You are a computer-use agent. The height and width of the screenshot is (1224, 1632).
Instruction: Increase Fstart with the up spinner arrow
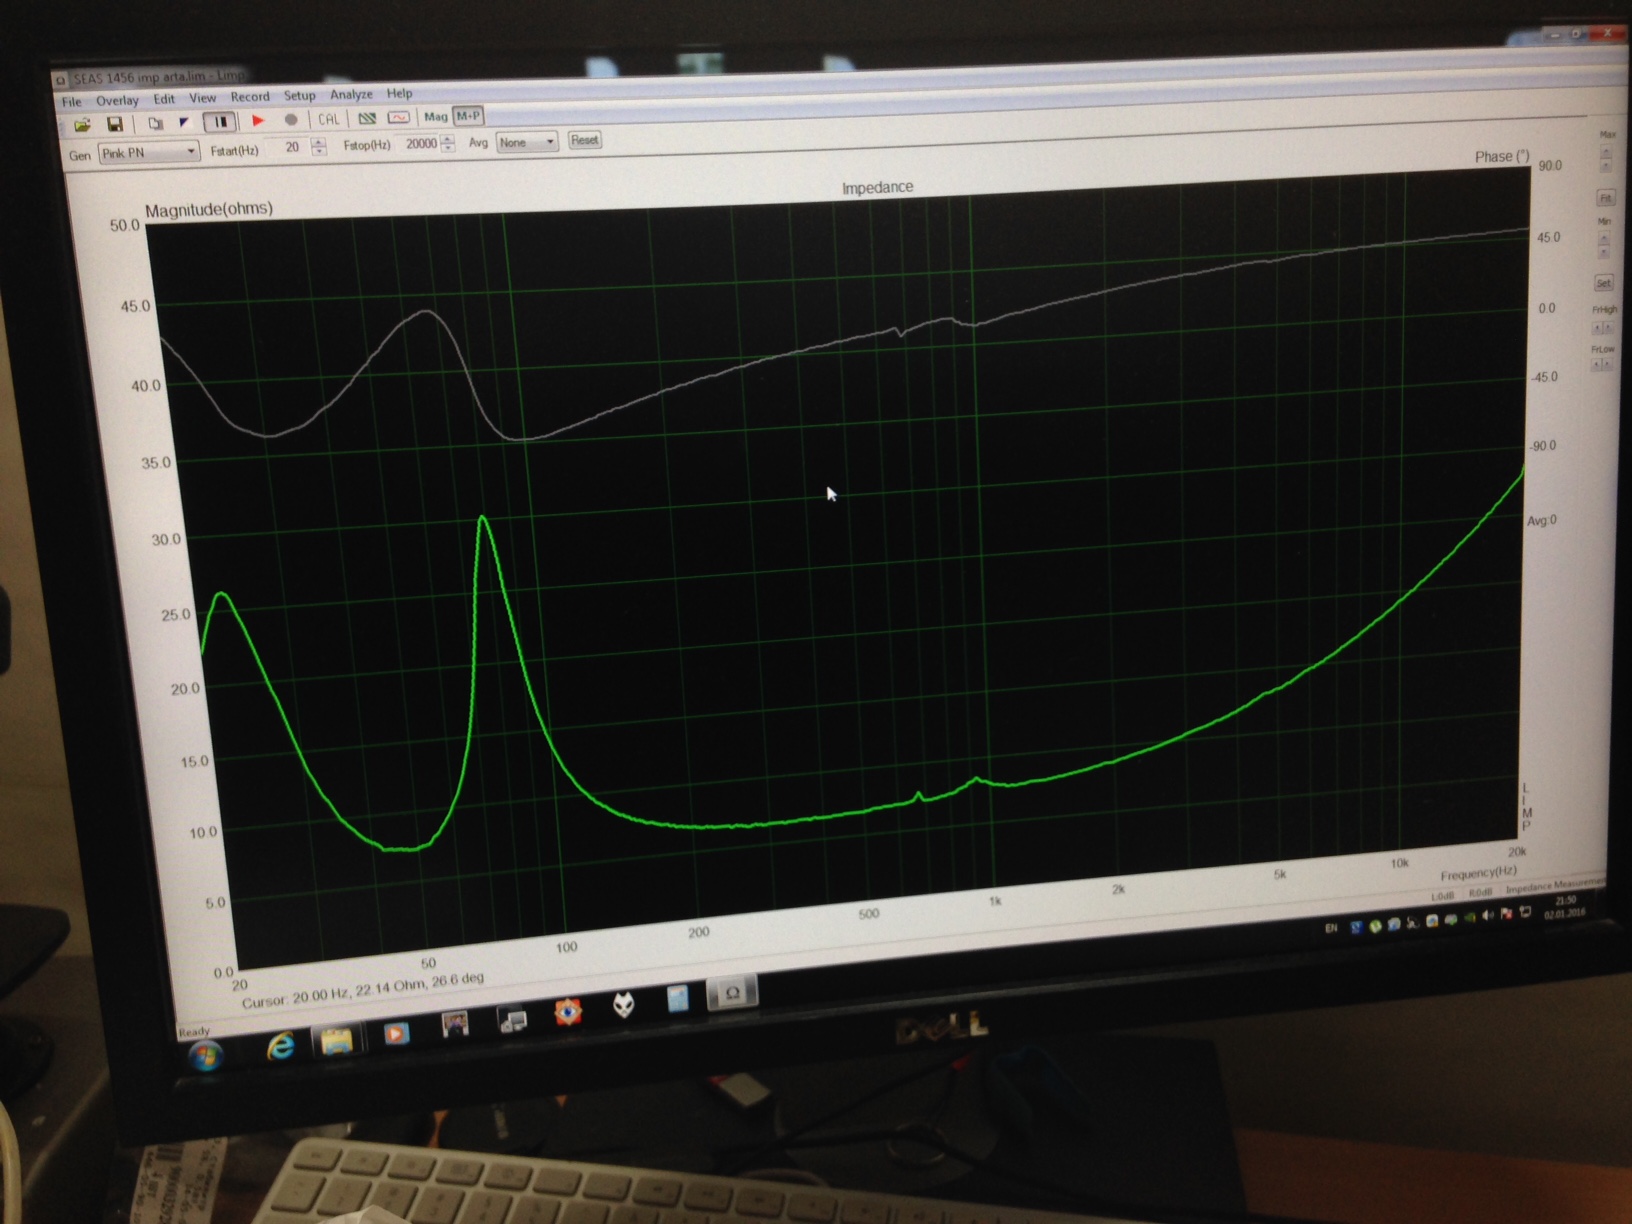click(319, 142)
